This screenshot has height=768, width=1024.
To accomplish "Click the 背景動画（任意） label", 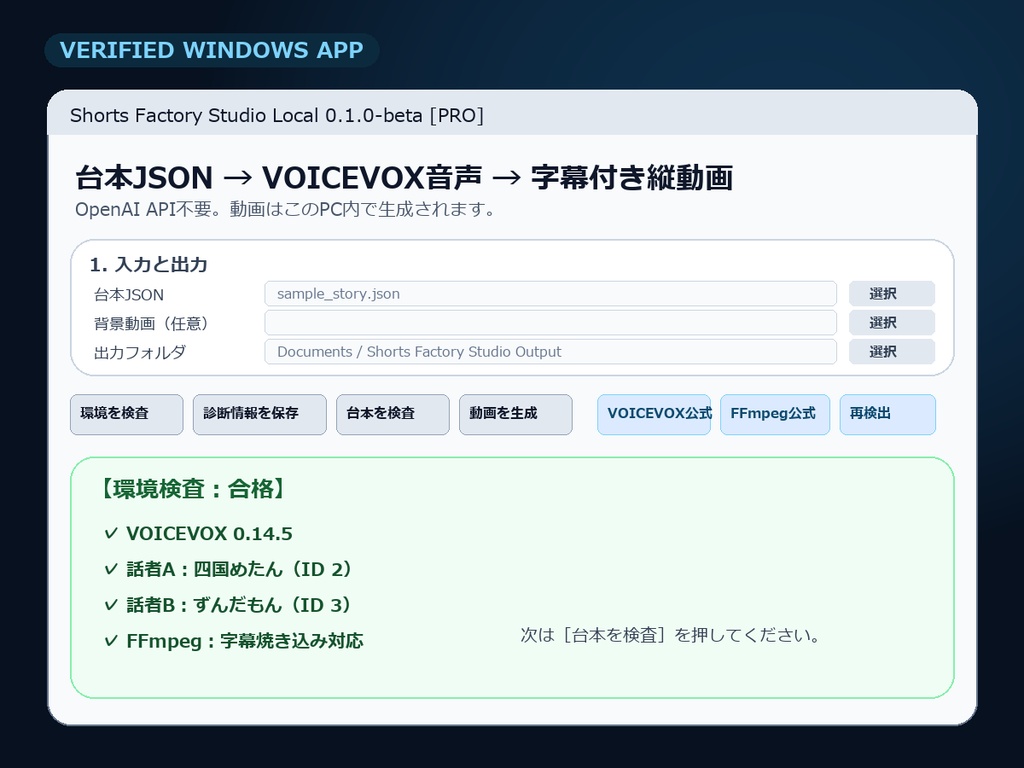I will [151, 323].
